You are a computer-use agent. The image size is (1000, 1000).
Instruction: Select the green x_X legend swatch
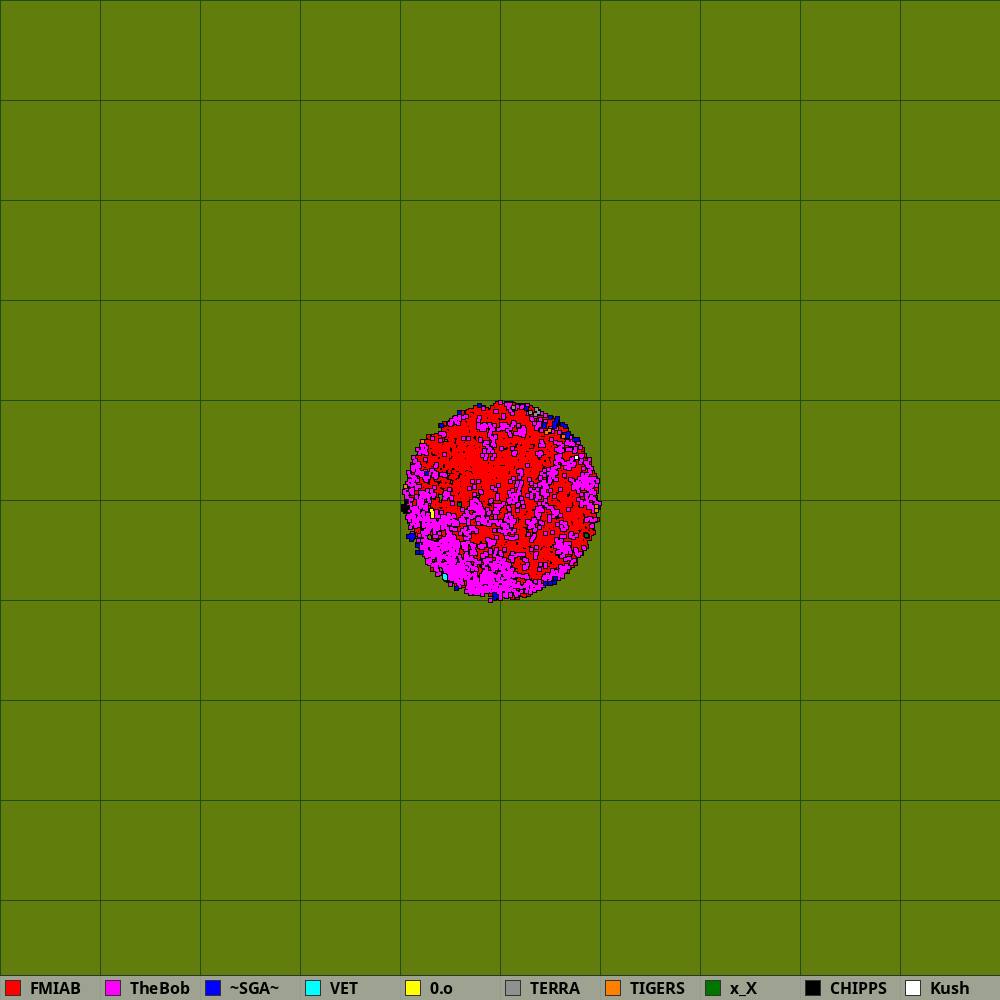point(713,988)
